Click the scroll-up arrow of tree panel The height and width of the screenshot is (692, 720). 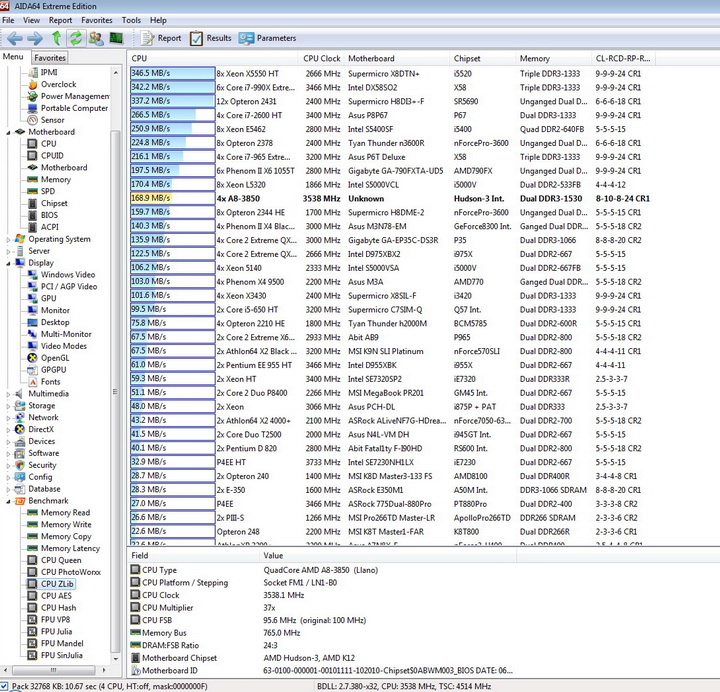point(115,73)
